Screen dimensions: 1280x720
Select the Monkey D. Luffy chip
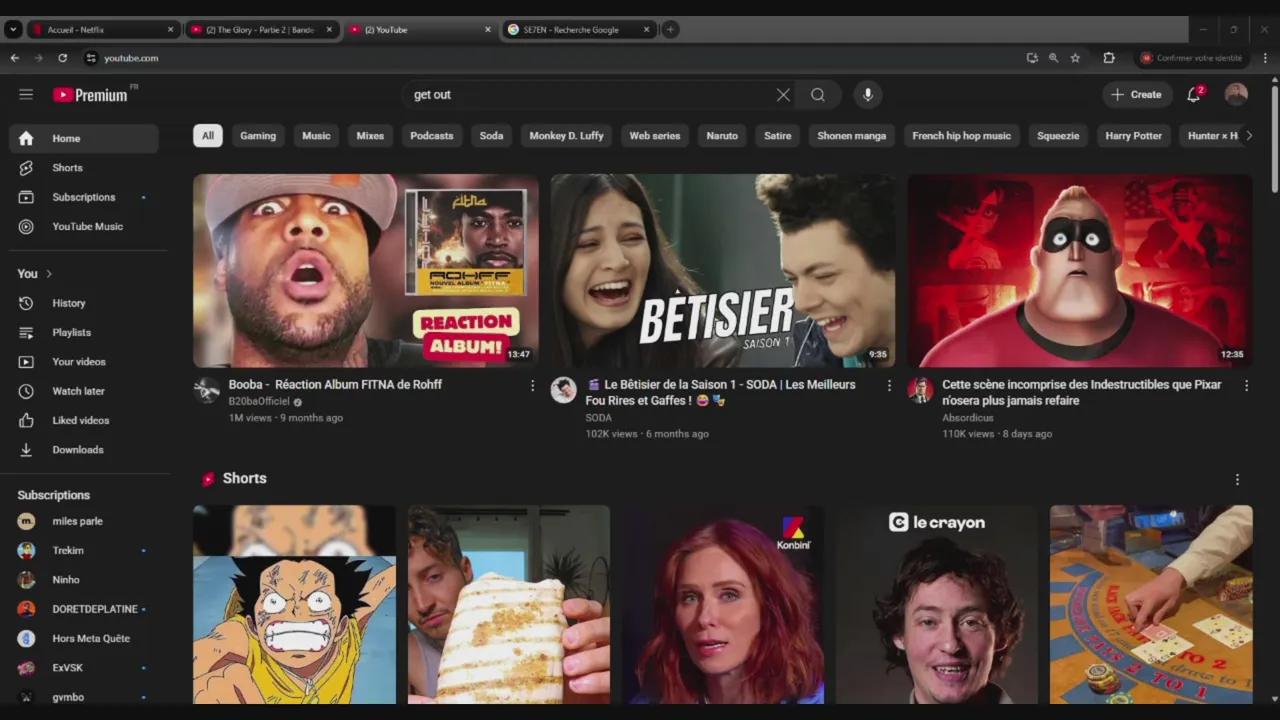pyautogui.click(x=566, y=136)
